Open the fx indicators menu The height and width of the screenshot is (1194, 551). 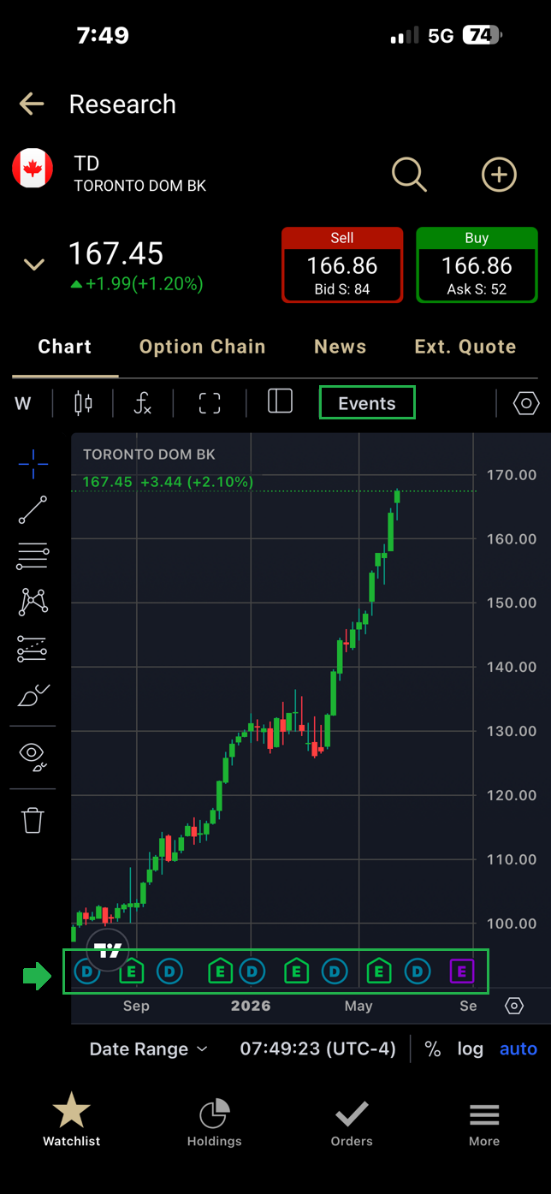[x=142, y=403]
